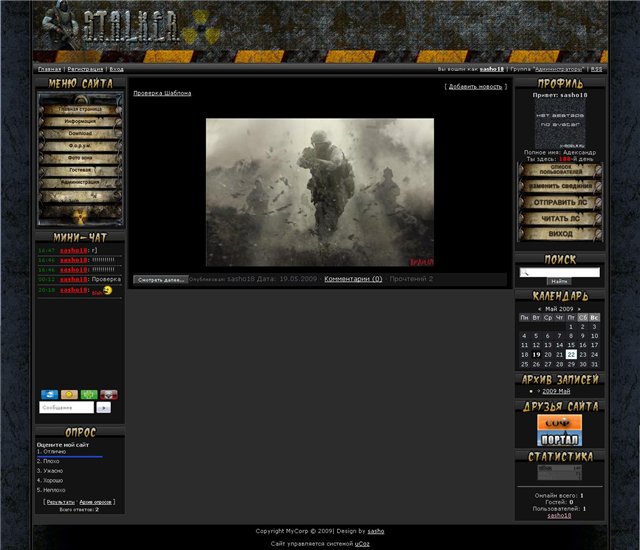Click 'Изменить сведения' profile button

pyautogui.click(x=560, y=186)
